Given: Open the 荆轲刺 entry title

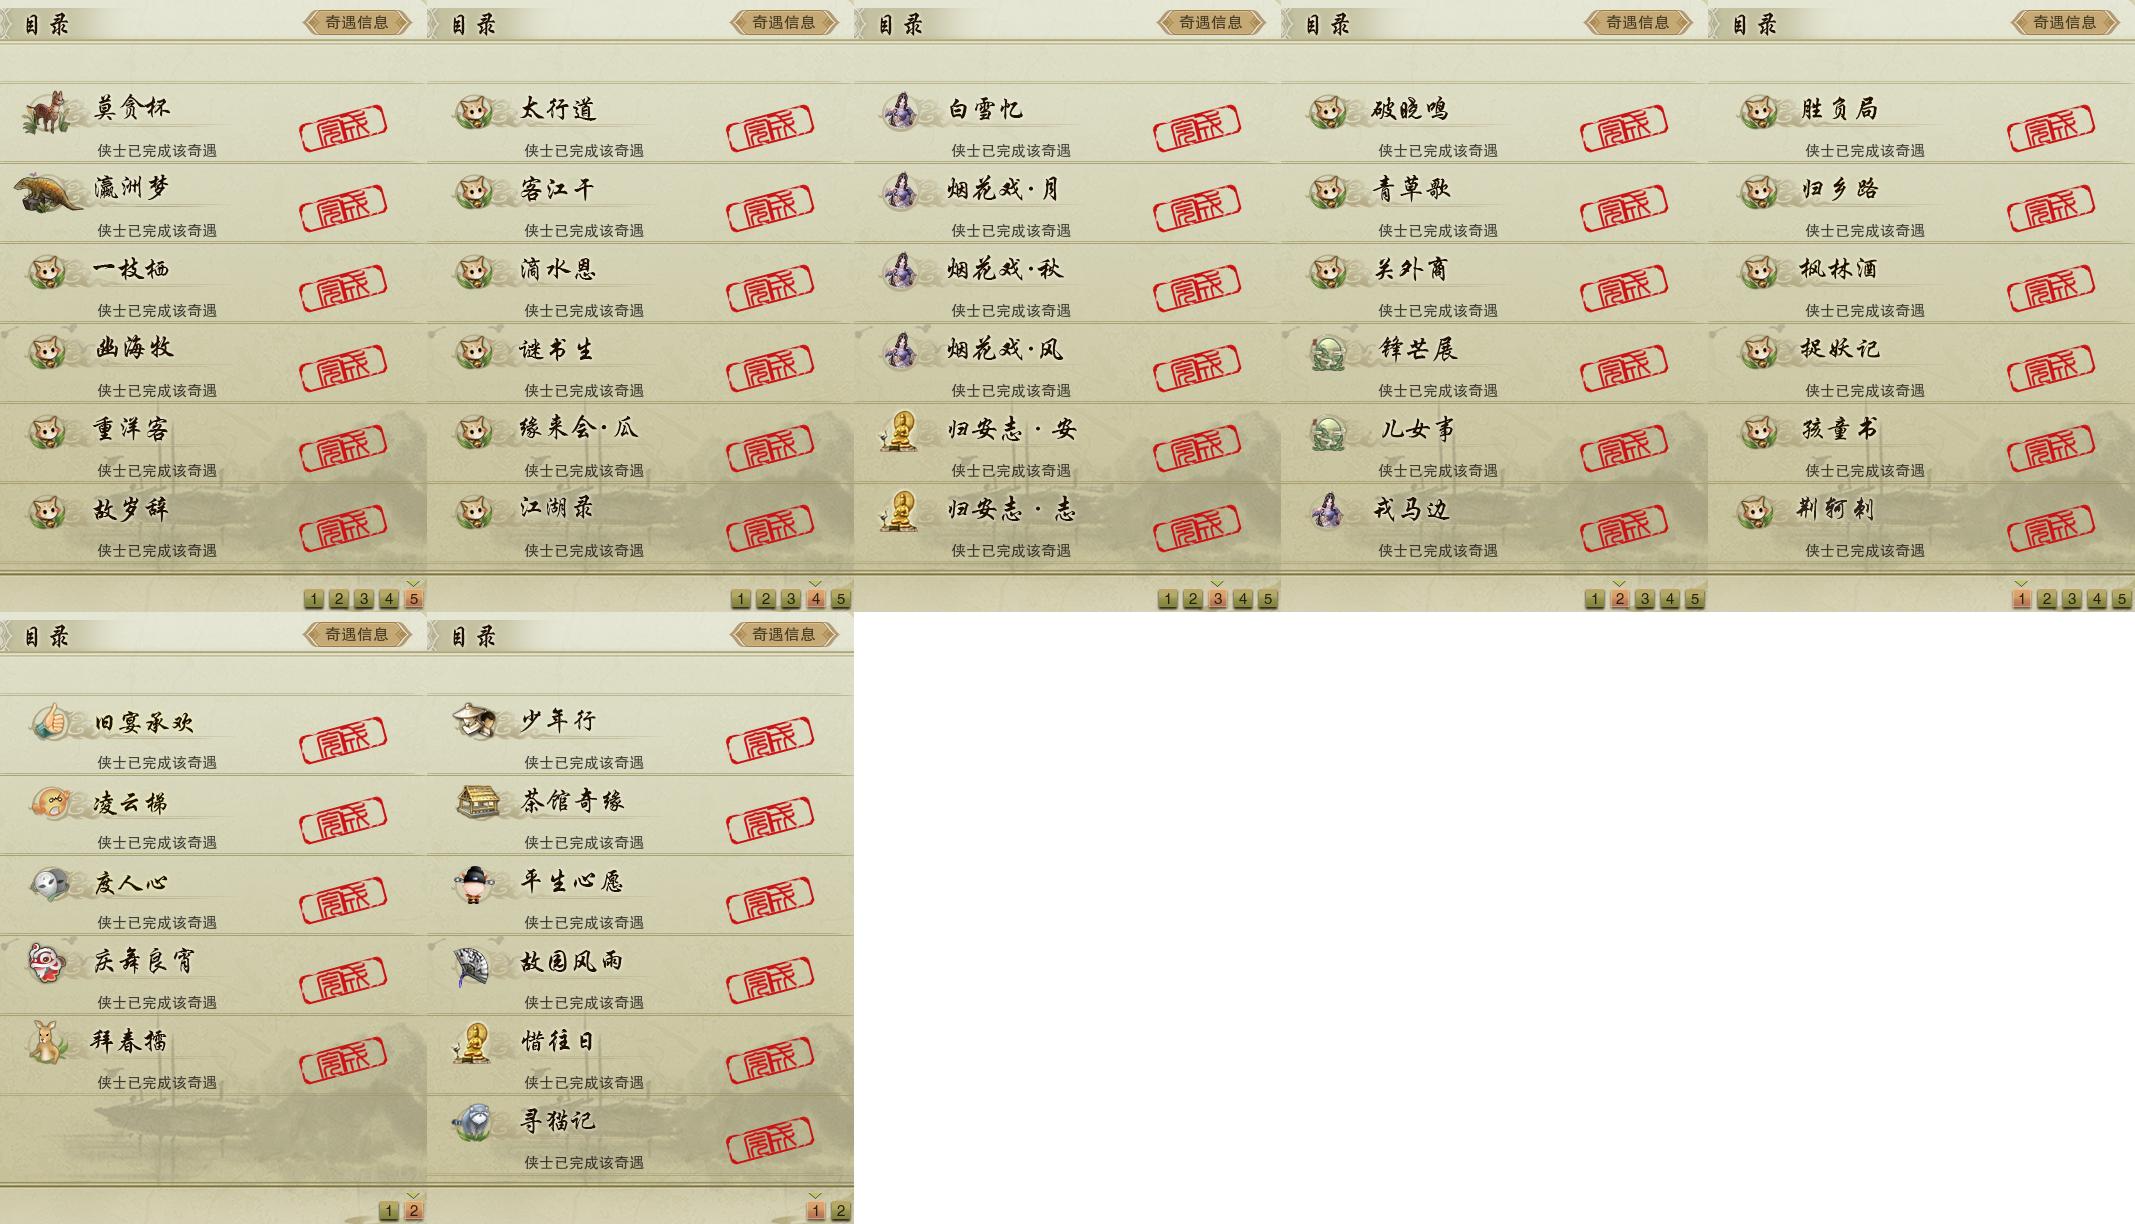Looking at the screenshot, I should [x=1837, y=509].
